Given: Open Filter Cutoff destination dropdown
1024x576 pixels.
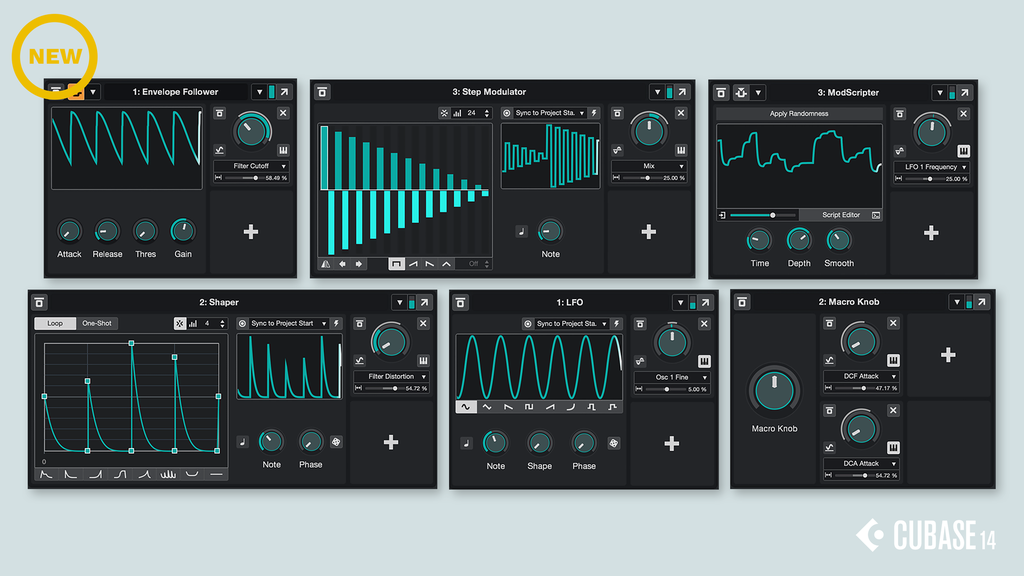Looking at the screenshot, I should pyautogui.click(x=251, y=166).
